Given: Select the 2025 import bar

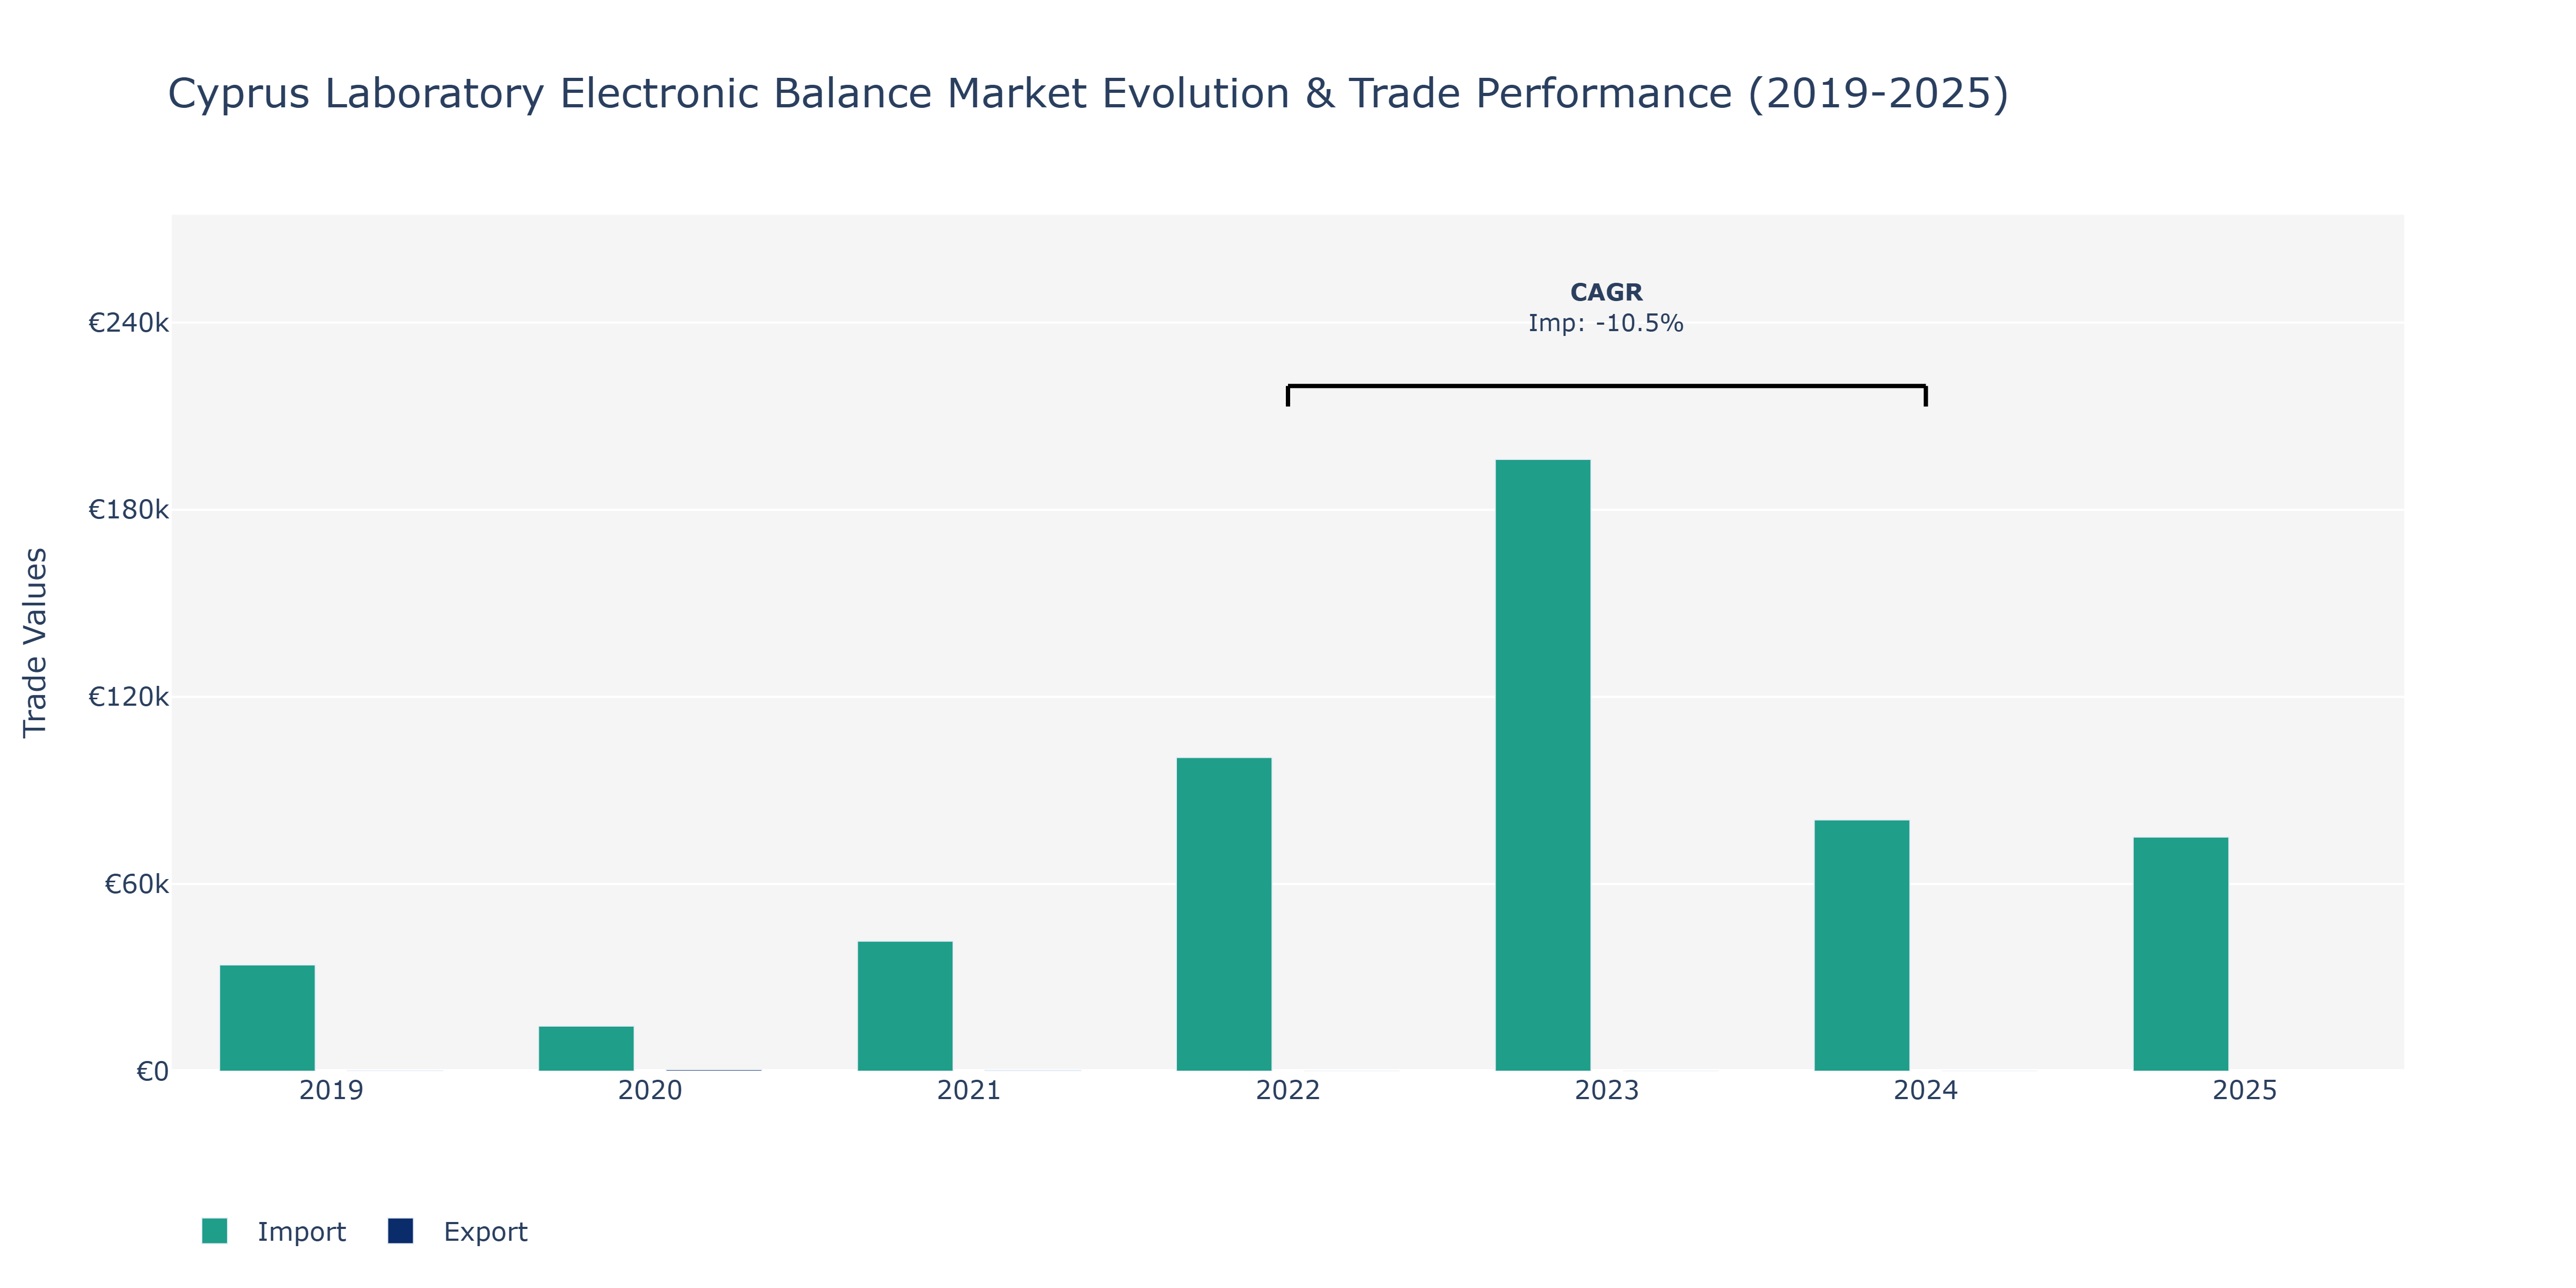Looking at the screenshot, I should click(x=2181, y=954).
